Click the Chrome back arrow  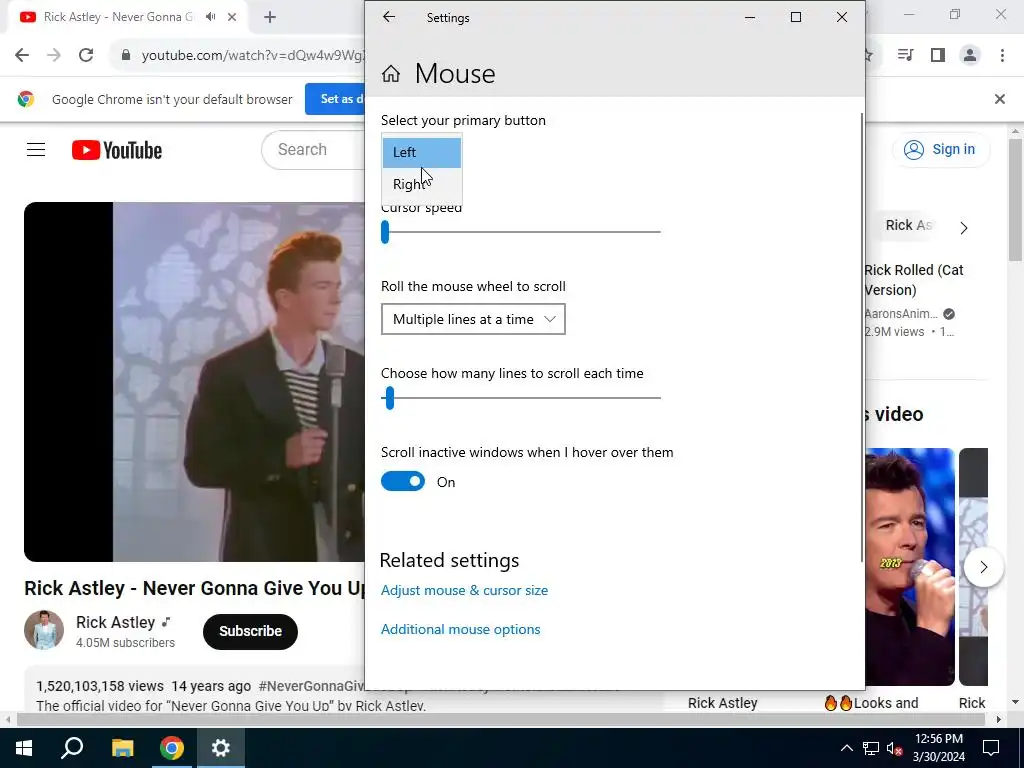point(22,56)
